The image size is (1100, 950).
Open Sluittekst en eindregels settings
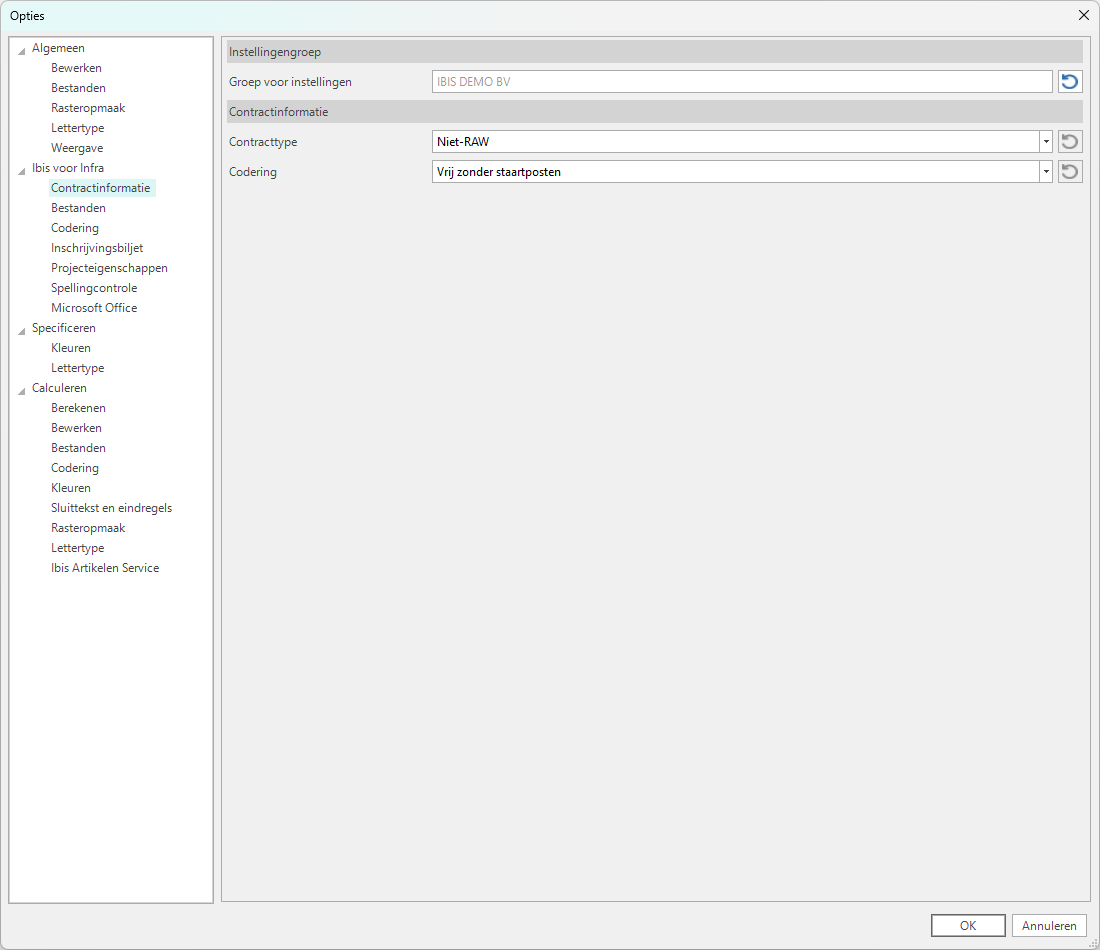[111, 508]
